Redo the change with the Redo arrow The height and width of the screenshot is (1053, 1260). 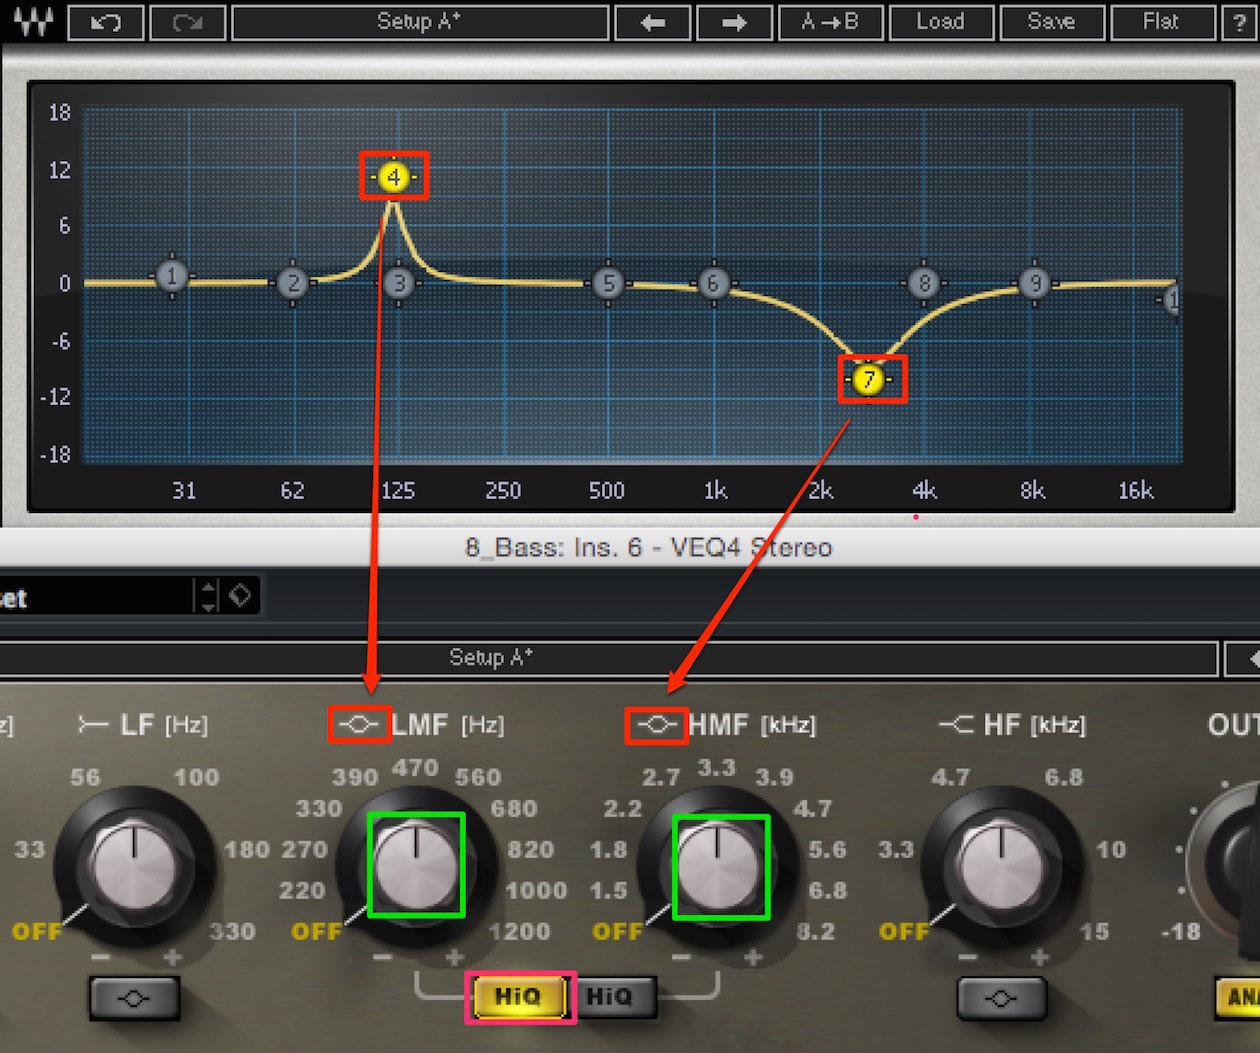pyautogui.click(x=187, y=22)
